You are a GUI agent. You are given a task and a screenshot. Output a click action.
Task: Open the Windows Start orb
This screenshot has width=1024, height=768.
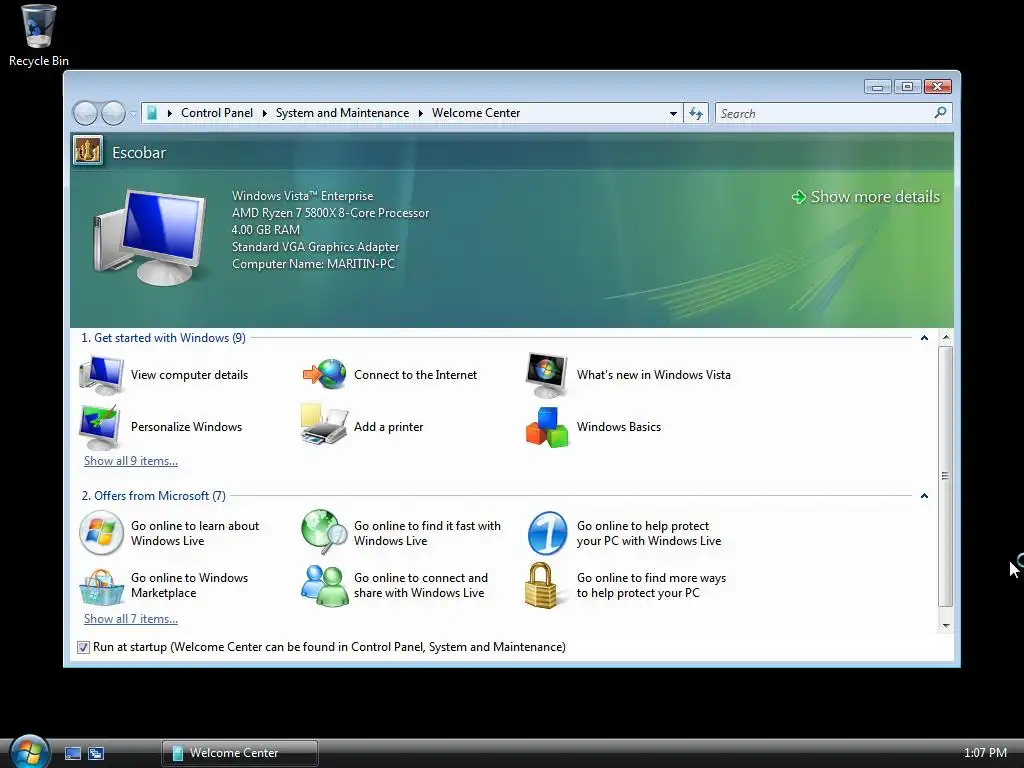29,751
